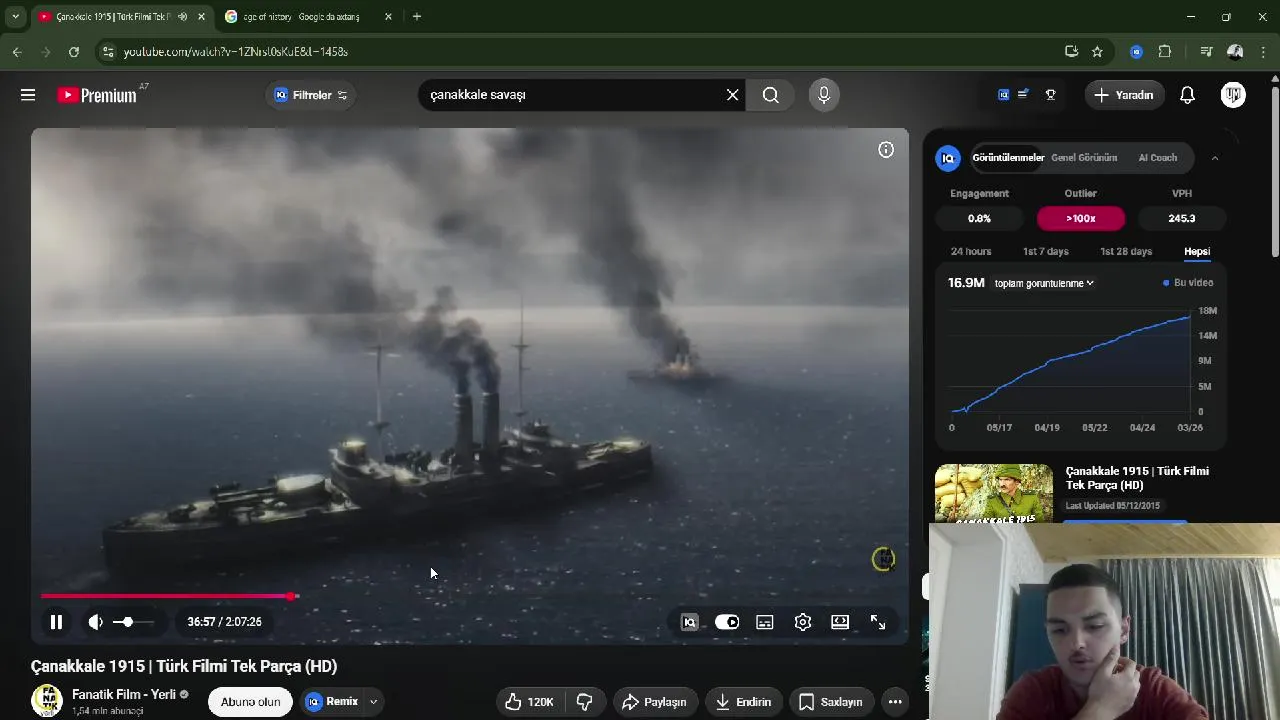The image size is (1280, 720).
Task: Open the browser tab list dropdown arrow
Action: 15,16
